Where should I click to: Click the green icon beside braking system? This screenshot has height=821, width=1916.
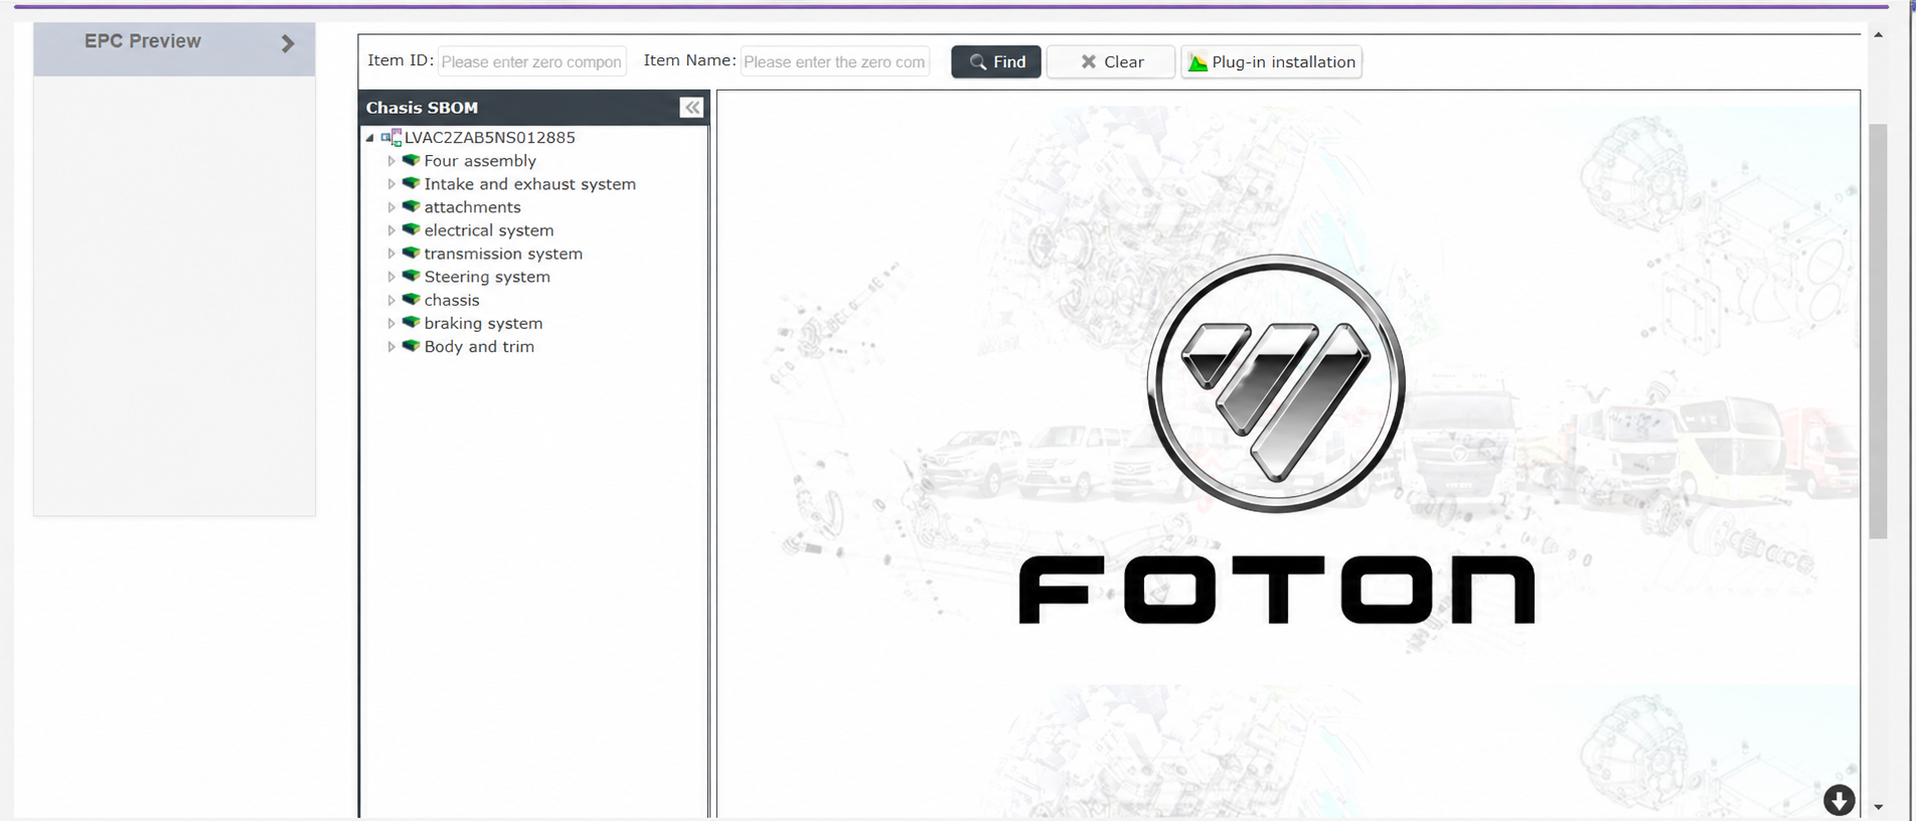(x=410, y=322)
